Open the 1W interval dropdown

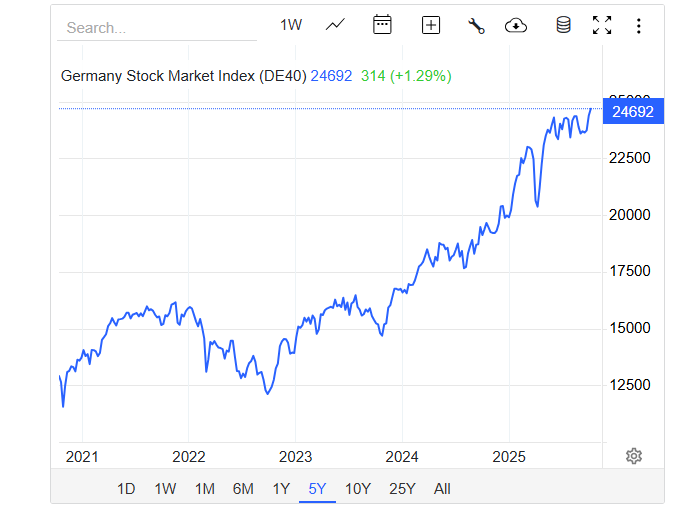pyautogui.click(x=290, y=25)
